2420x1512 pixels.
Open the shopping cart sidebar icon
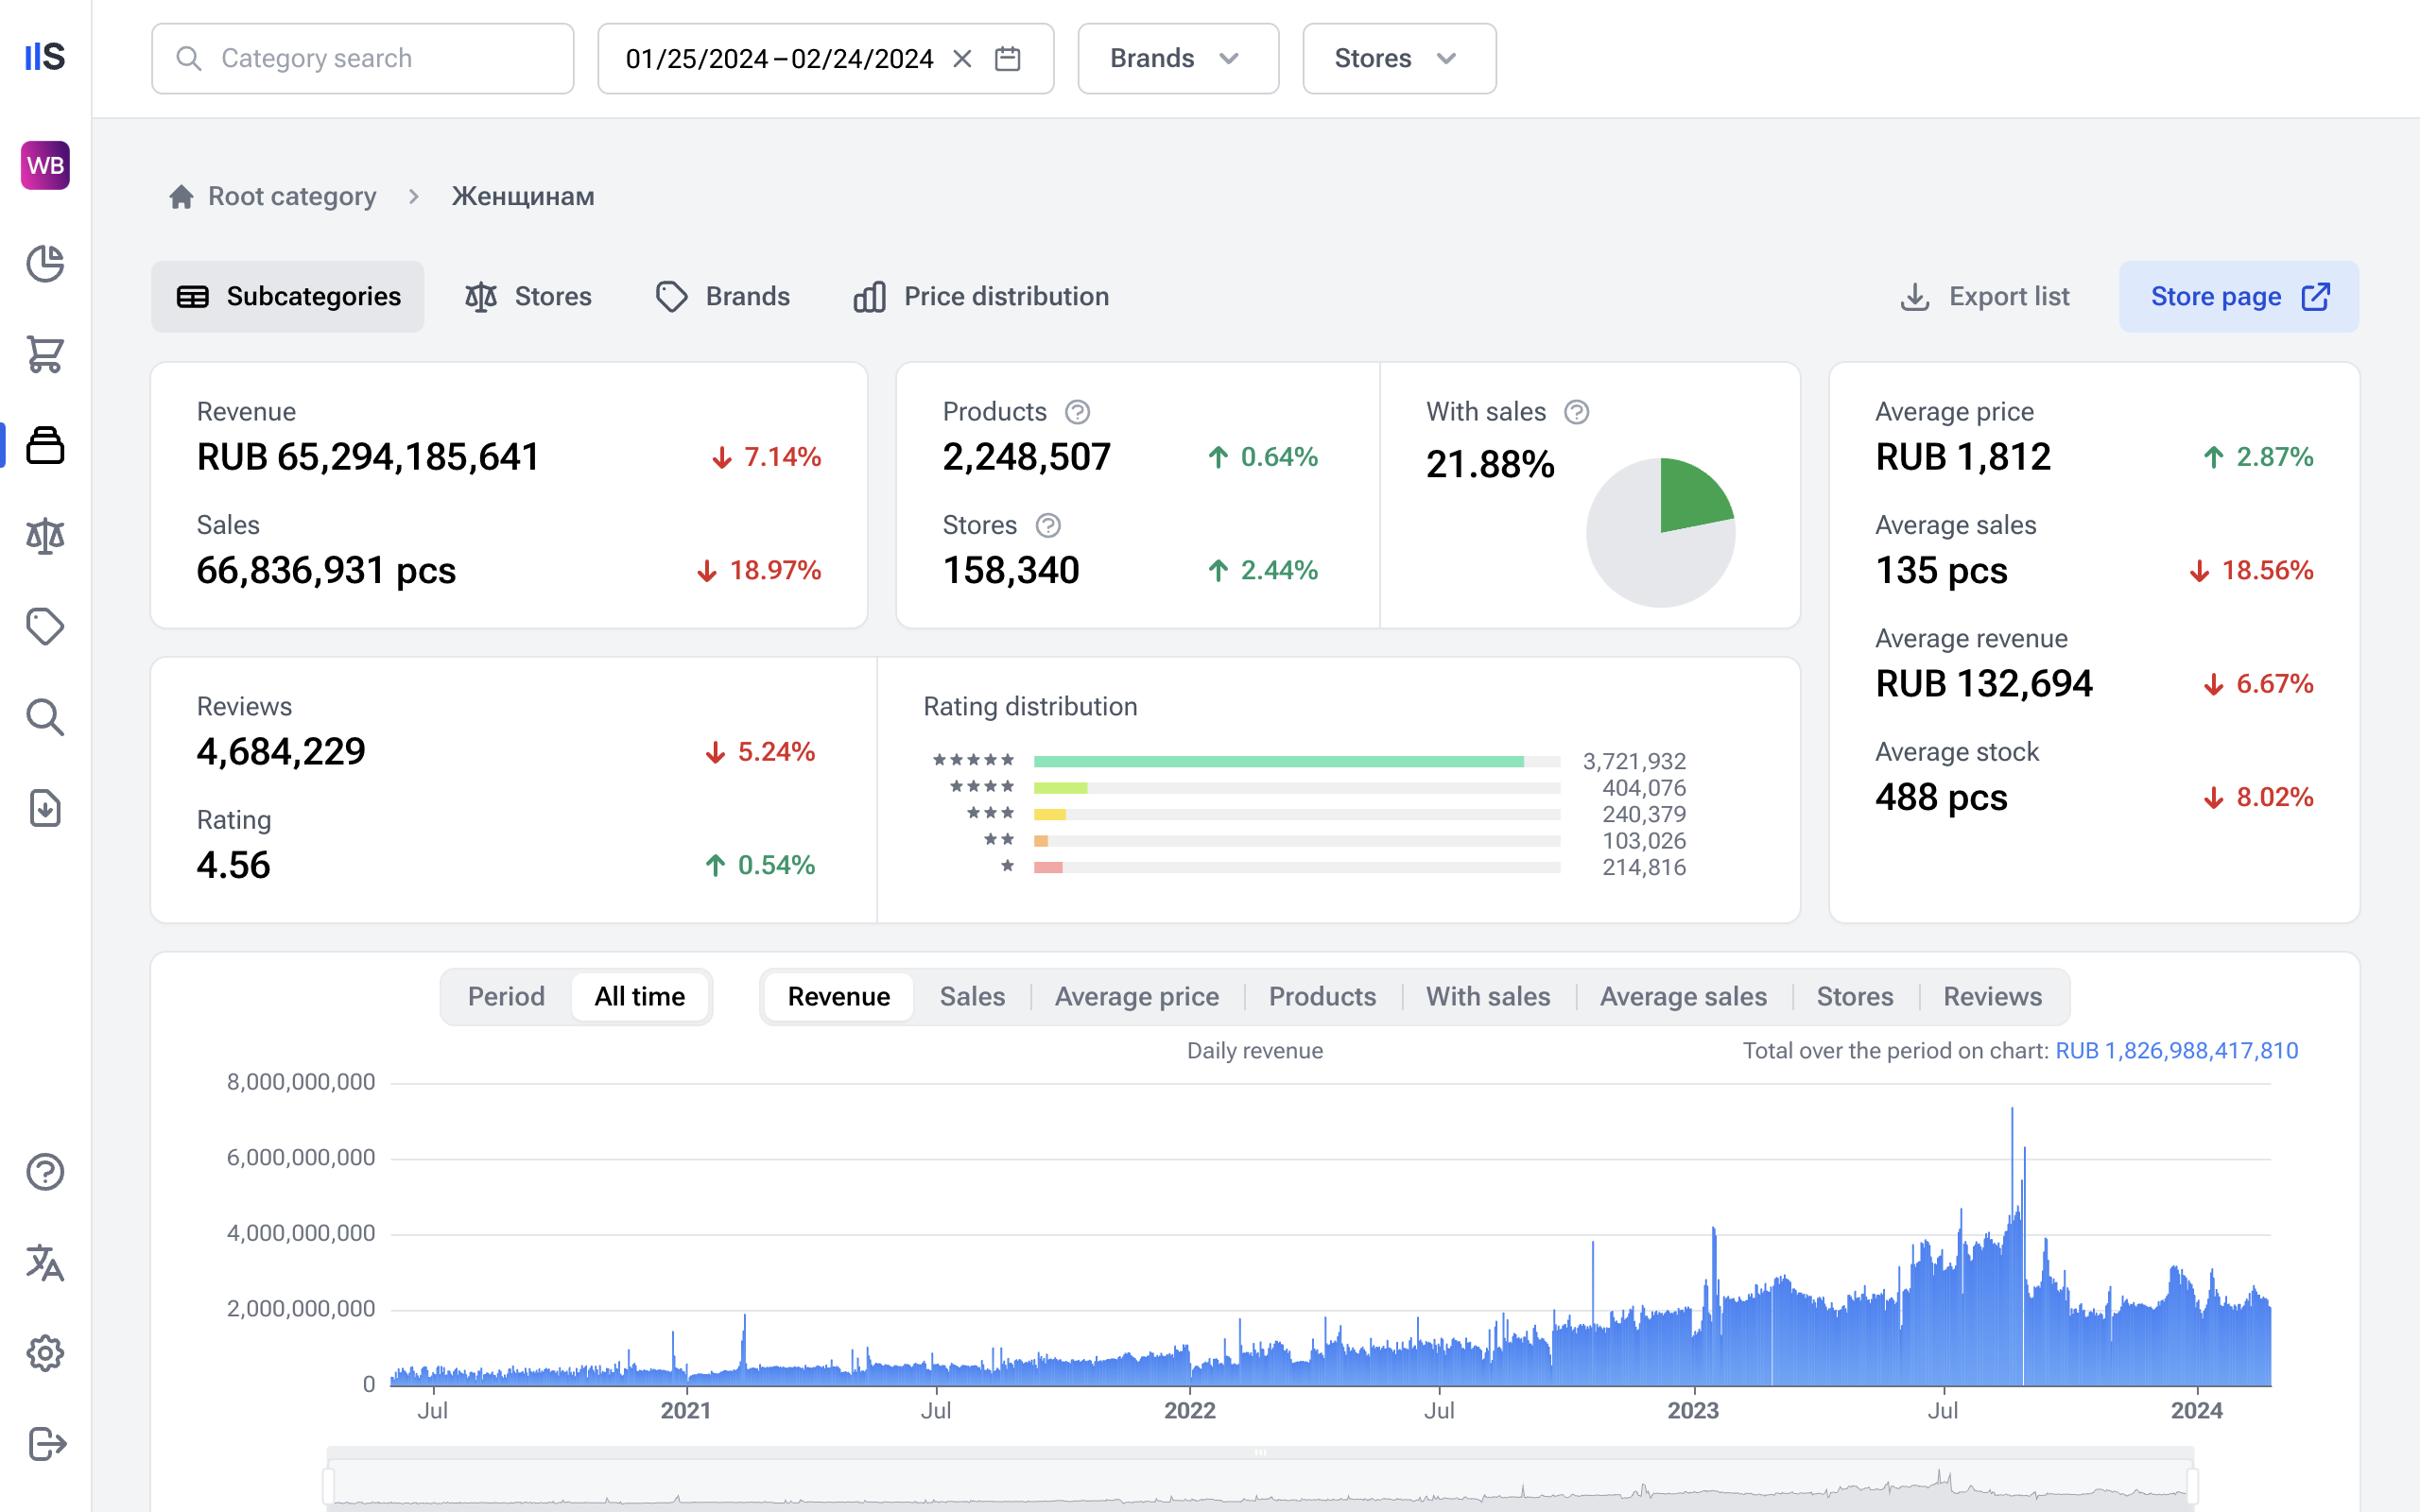click(45, 354)
